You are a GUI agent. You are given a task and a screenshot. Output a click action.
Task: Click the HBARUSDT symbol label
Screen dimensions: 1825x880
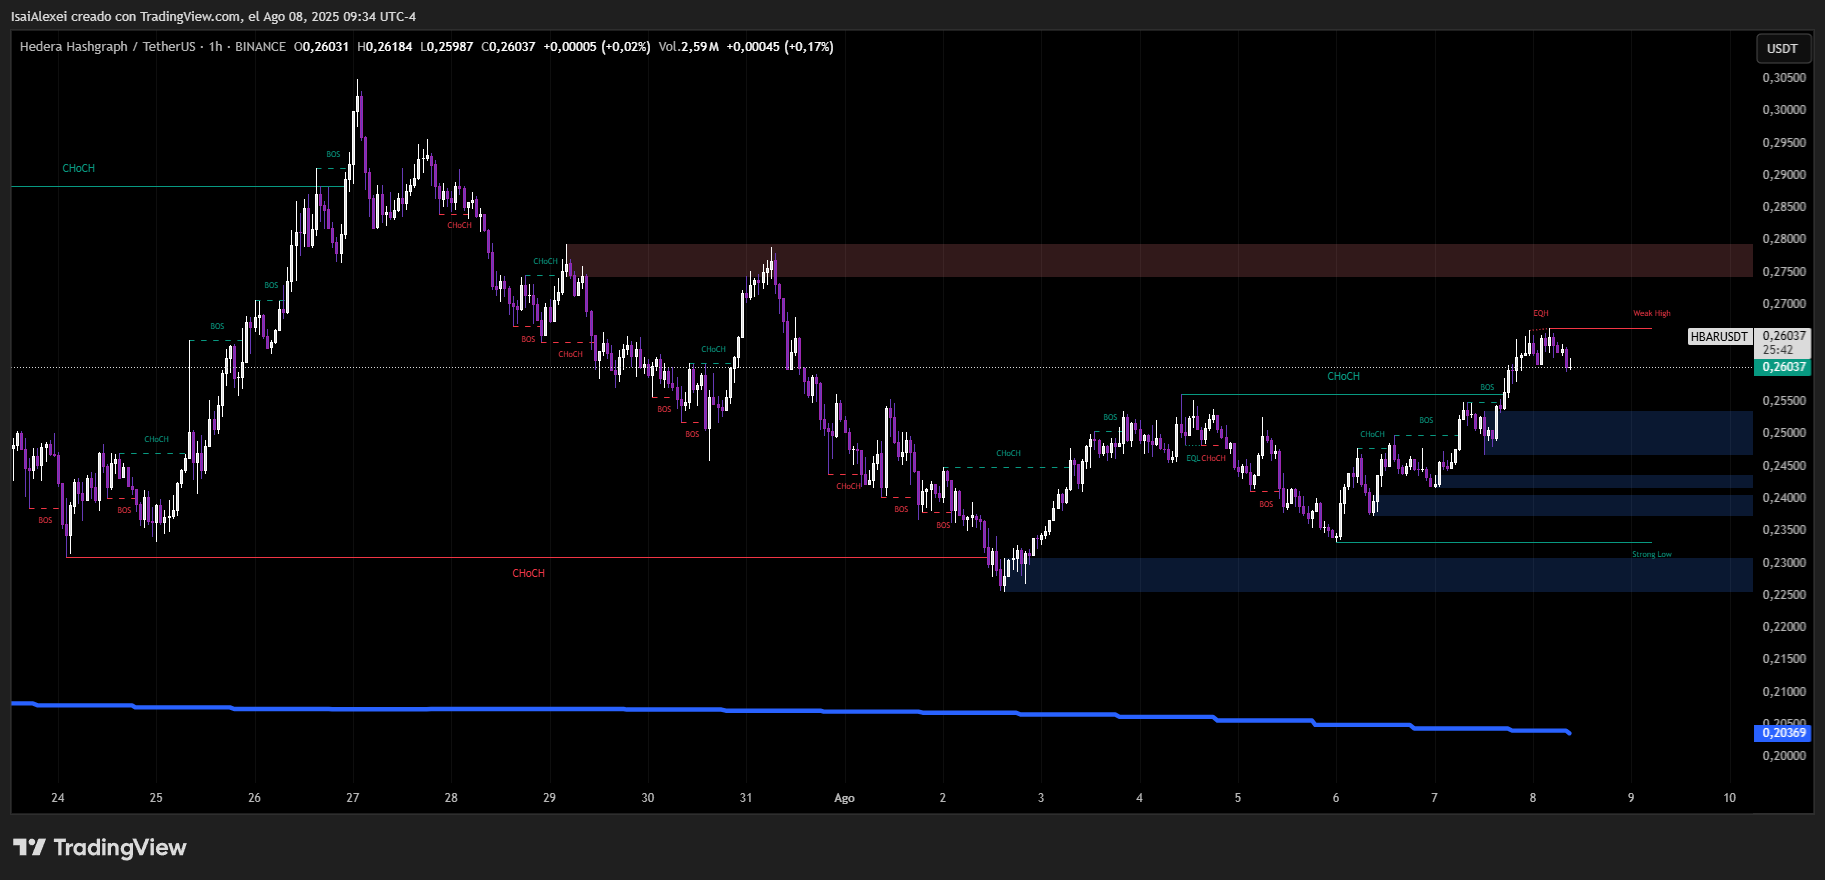click(1719, 337)
